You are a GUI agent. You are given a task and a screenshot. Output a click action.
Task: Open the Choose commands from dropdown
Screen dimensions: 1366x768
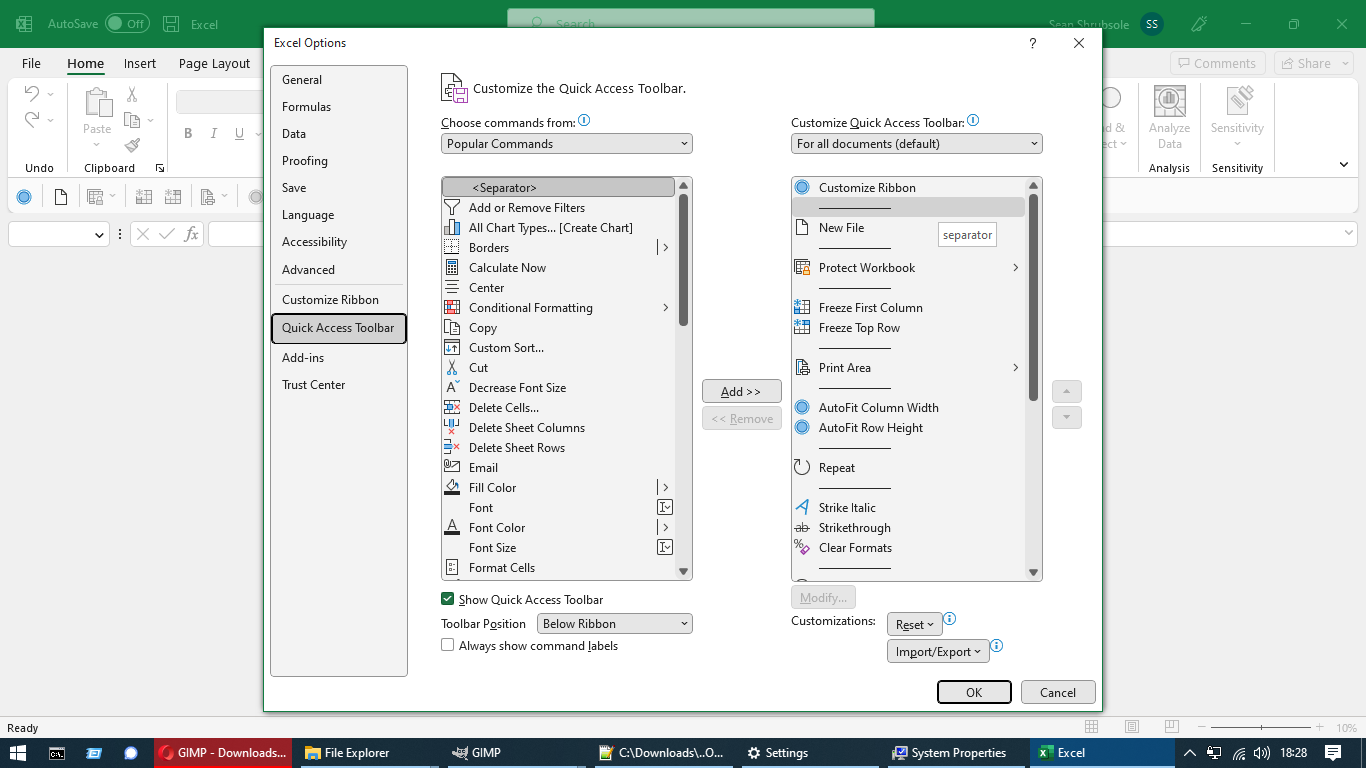tap(566, 144)
